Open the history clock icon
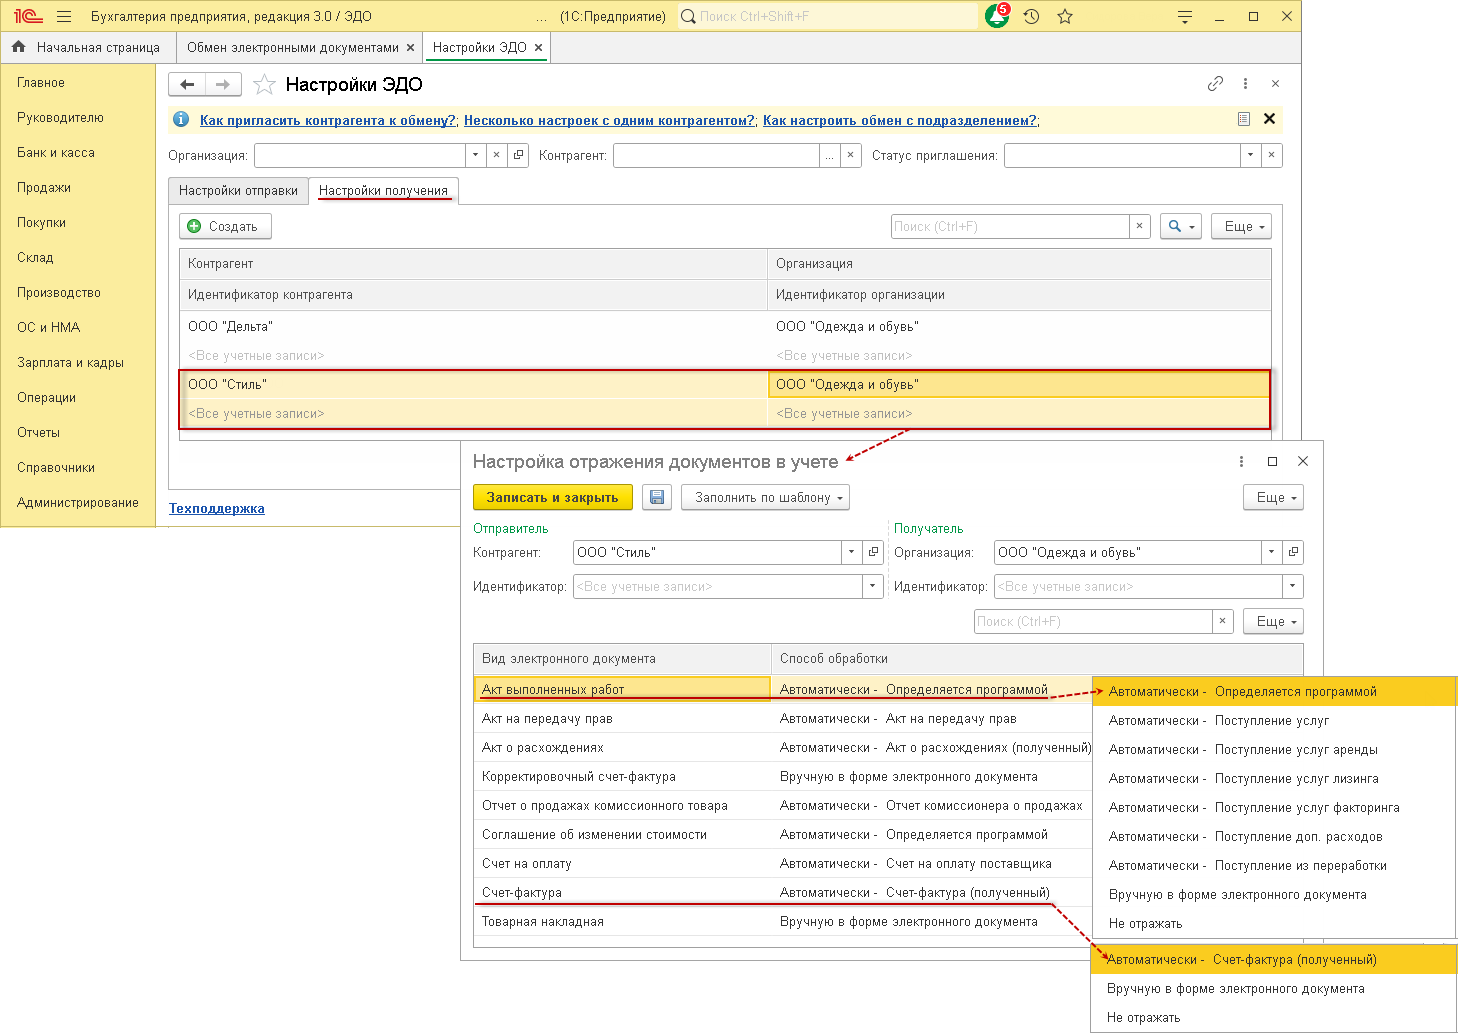The width and height of the screenshot is (1458, 1036). (x=1031, y=17)
